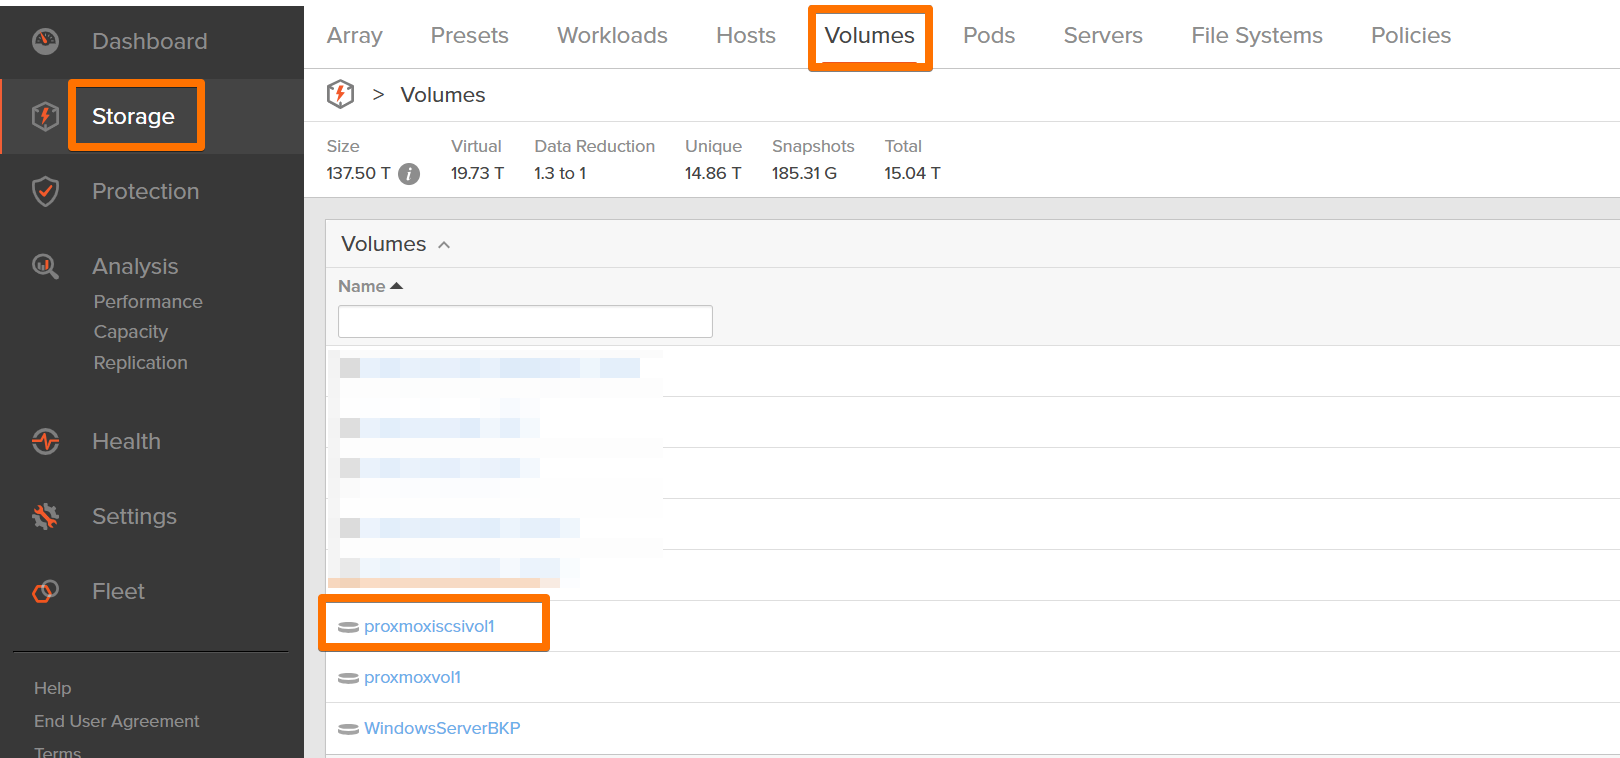Click the breadcrumb array home icon
The image size is (1620, 758).
pyautogui.click(x=340, y=95)
